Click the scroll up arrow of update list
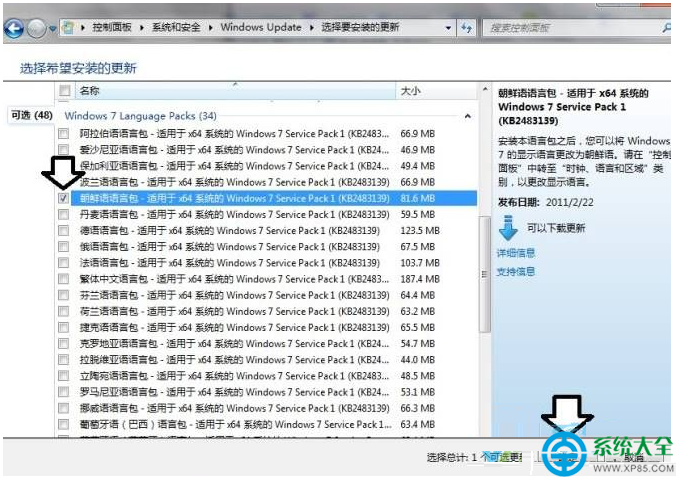Image resolution: width=676 pixels, height=479 pixels. [x=485, y=90]
